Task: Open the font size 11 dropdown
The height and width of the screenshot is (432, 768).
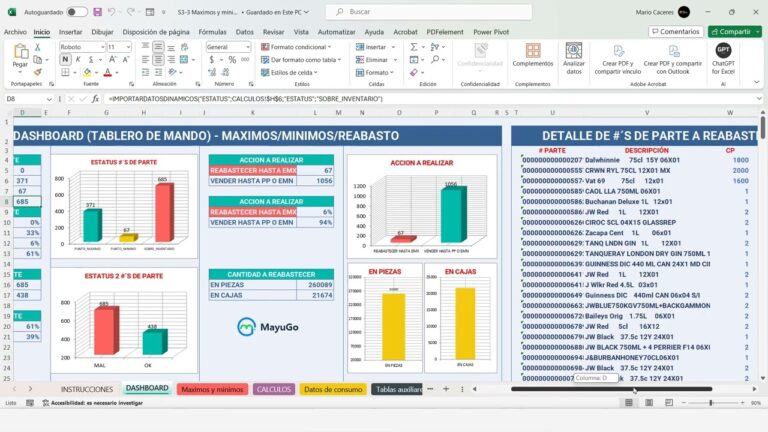Action: pos(128,47)
